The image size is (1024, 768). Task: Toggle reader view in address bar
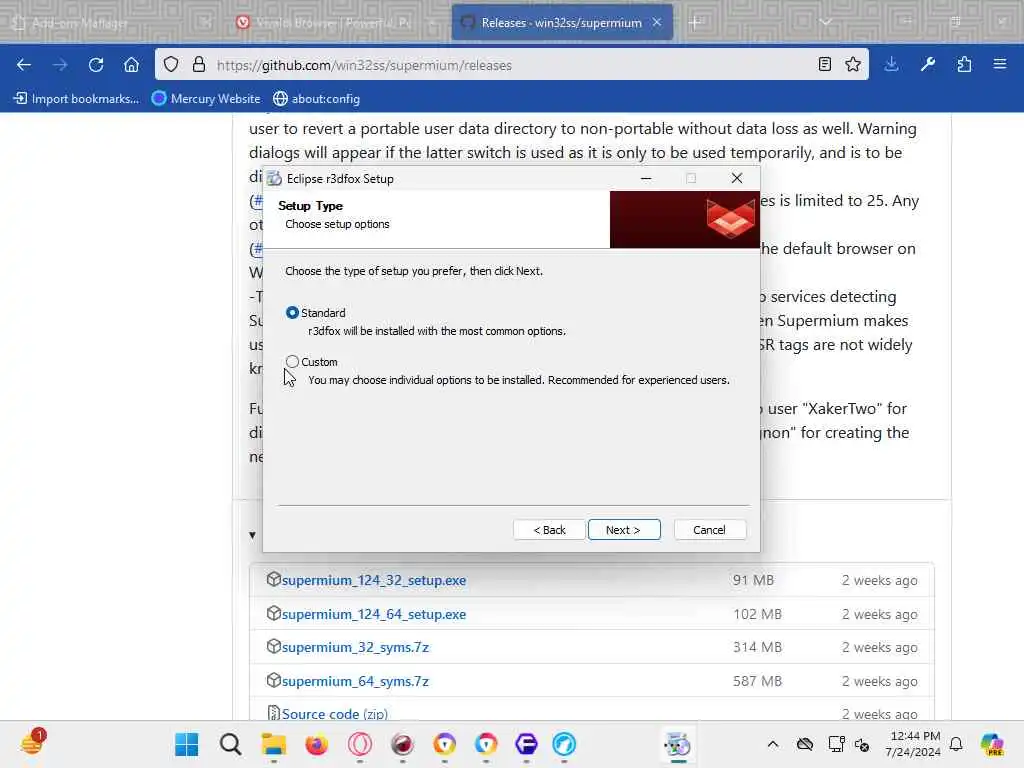coord(825,64)
